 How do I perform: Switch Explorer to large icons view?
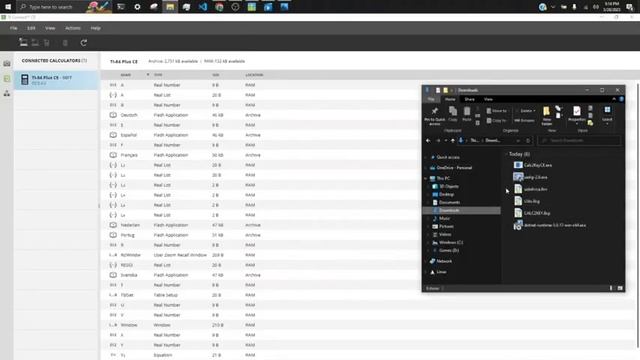[620, 288]
